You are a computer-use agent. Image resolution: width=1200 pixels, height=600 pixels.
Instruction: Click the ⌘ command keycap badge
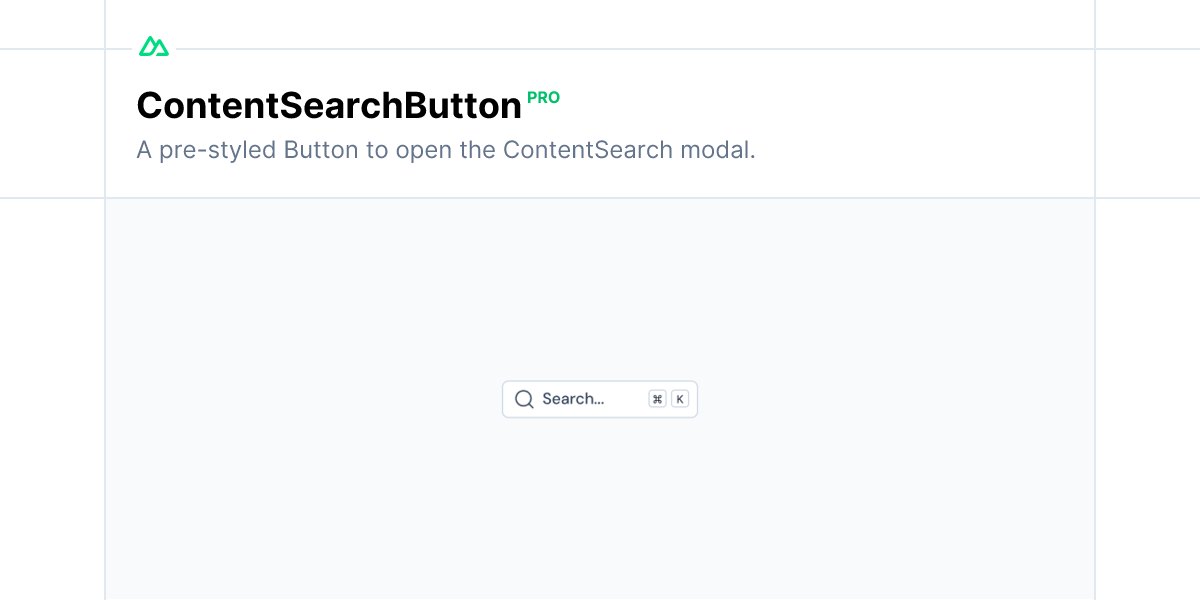coord(657,399)
